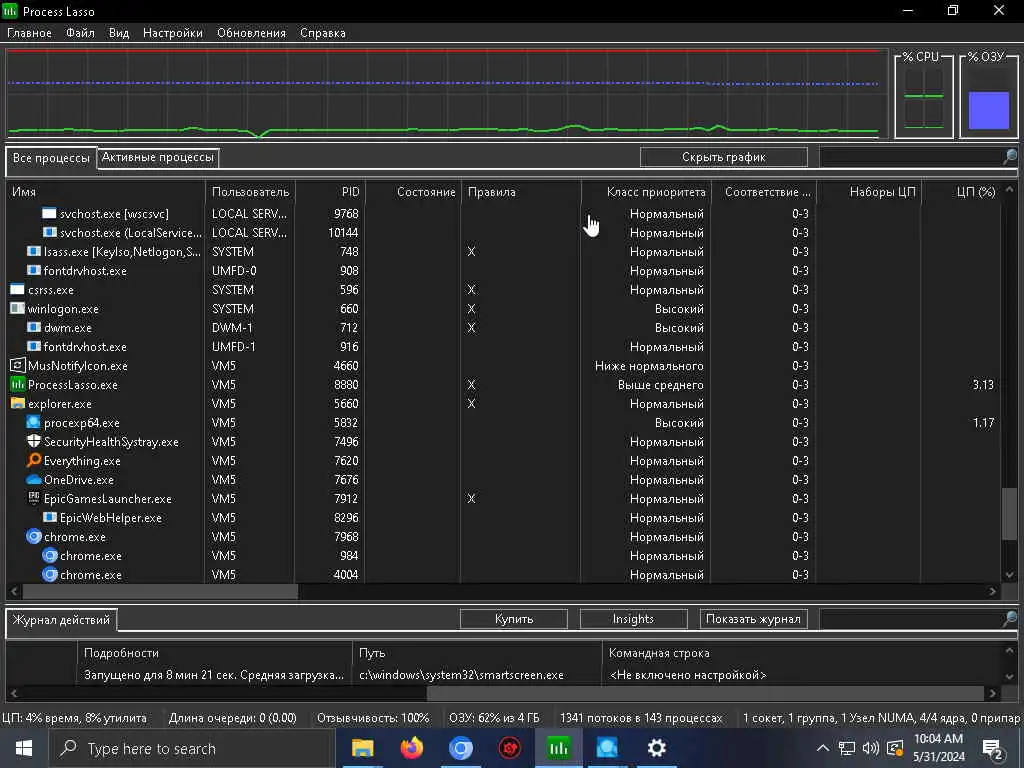The width and height of the screenshot is (1024, 768).
Task: Open Settings gear on the taskbar
Action: (656, 748)
